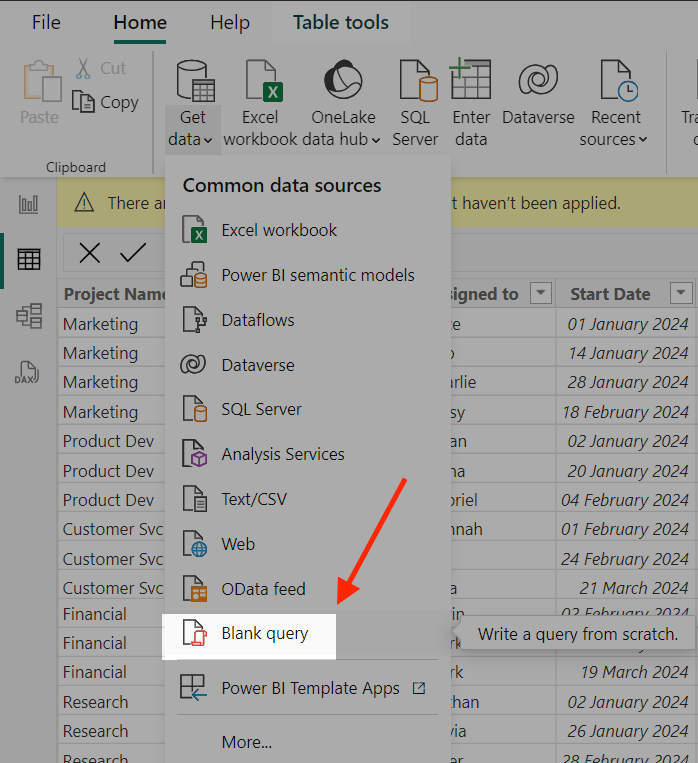Click the cell 01 January 2024
The height and width of the screenshot is (763, 698).
pyautogui.click(x=627, y=324)
